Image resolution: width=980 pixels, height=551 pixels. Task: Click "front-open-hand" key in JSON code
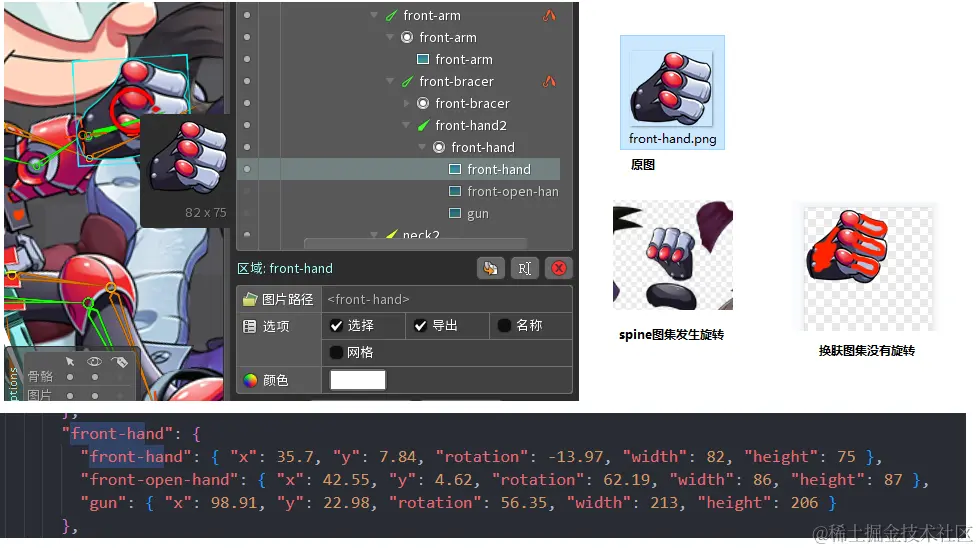[159, 480]
